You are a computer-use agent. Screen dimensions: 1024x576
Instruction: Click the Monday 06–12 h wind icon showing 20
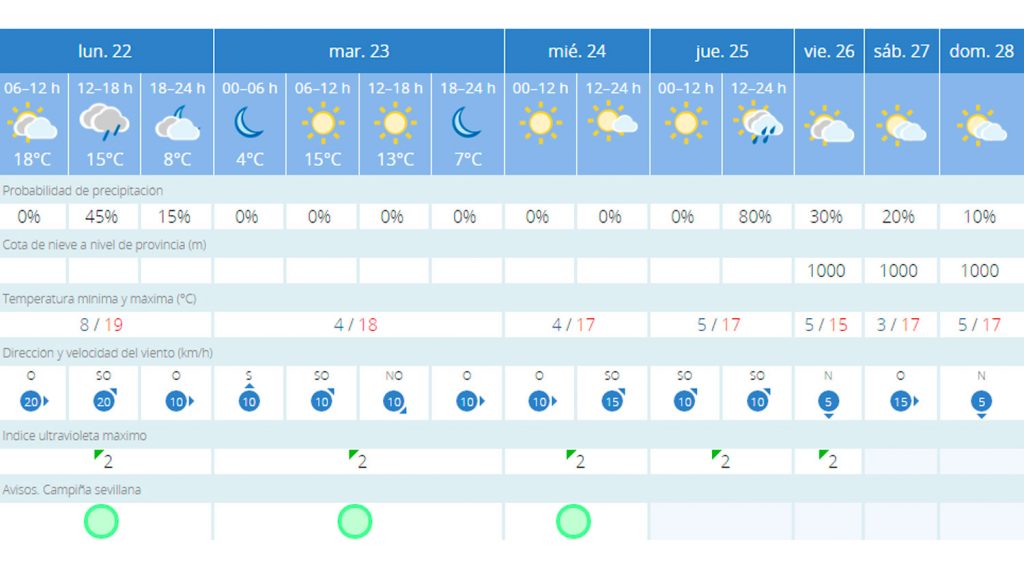tap(32, 401)
